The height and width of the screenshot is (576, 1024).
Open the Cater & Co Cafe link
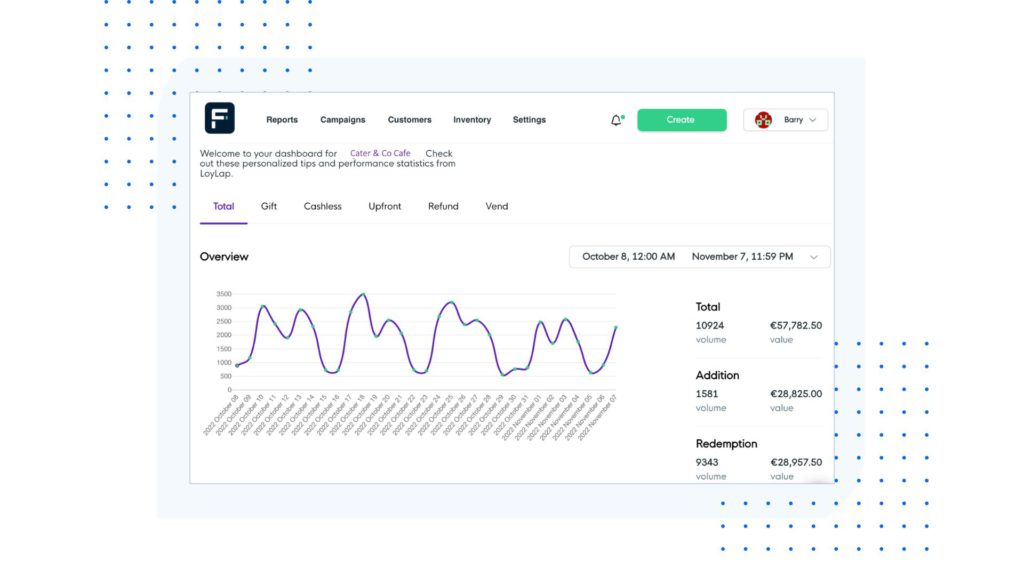380,152
